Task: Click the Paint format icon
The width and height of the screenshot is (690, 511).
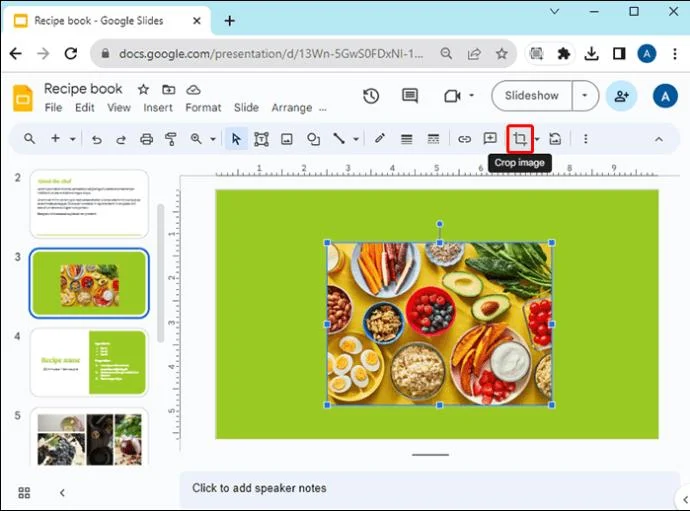Action: tap(171, 139)
